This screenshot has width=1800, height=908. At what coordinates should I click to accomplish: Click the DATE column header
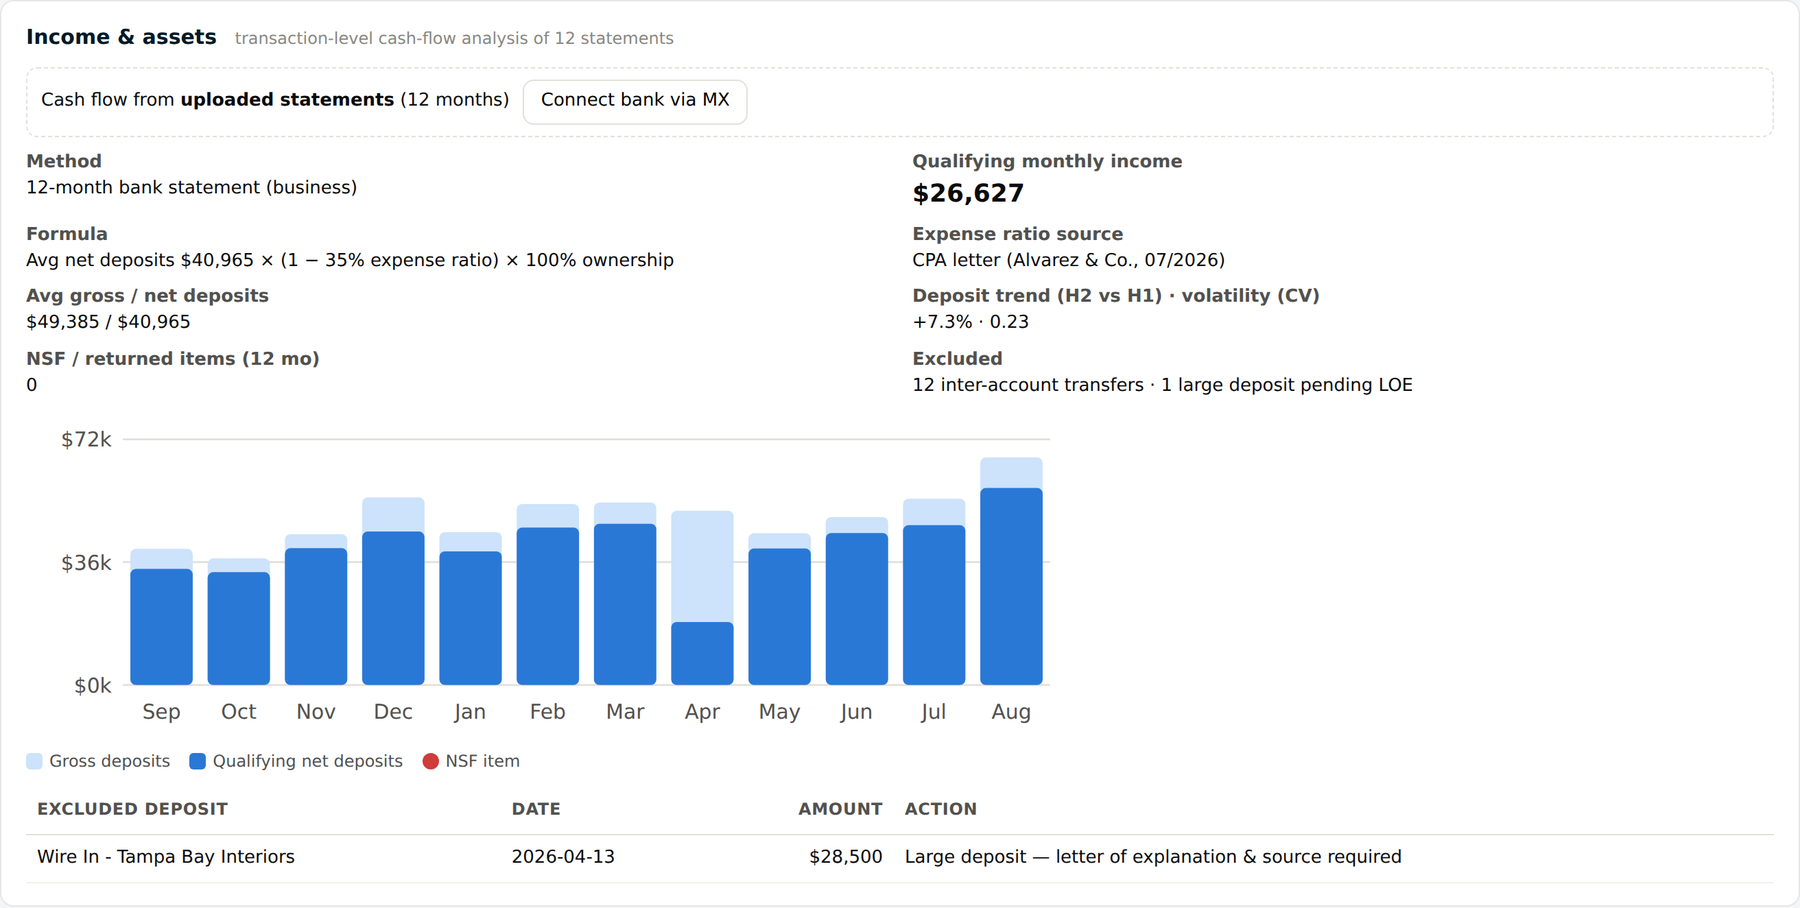[x=536, y=809]
